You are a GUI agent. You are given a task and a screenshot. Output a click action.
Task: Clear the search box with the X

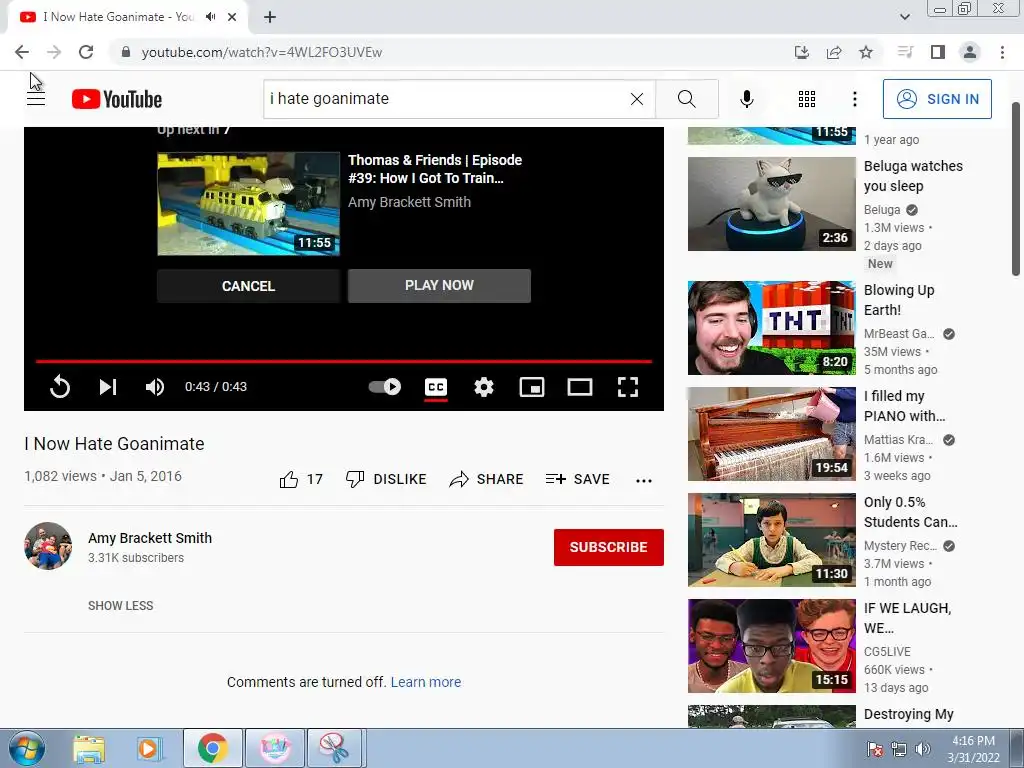tap(637, 99)
